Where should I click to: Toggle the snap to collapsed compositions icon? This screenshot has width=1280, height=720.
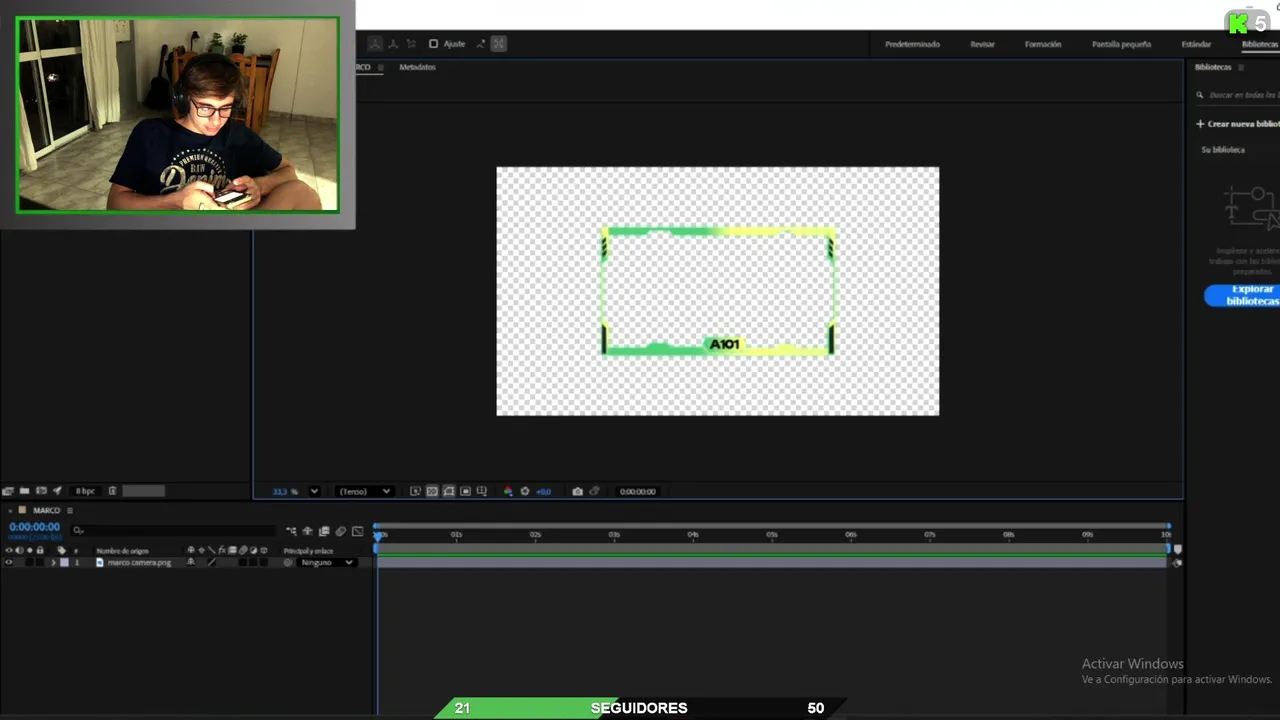coord(499,44)
